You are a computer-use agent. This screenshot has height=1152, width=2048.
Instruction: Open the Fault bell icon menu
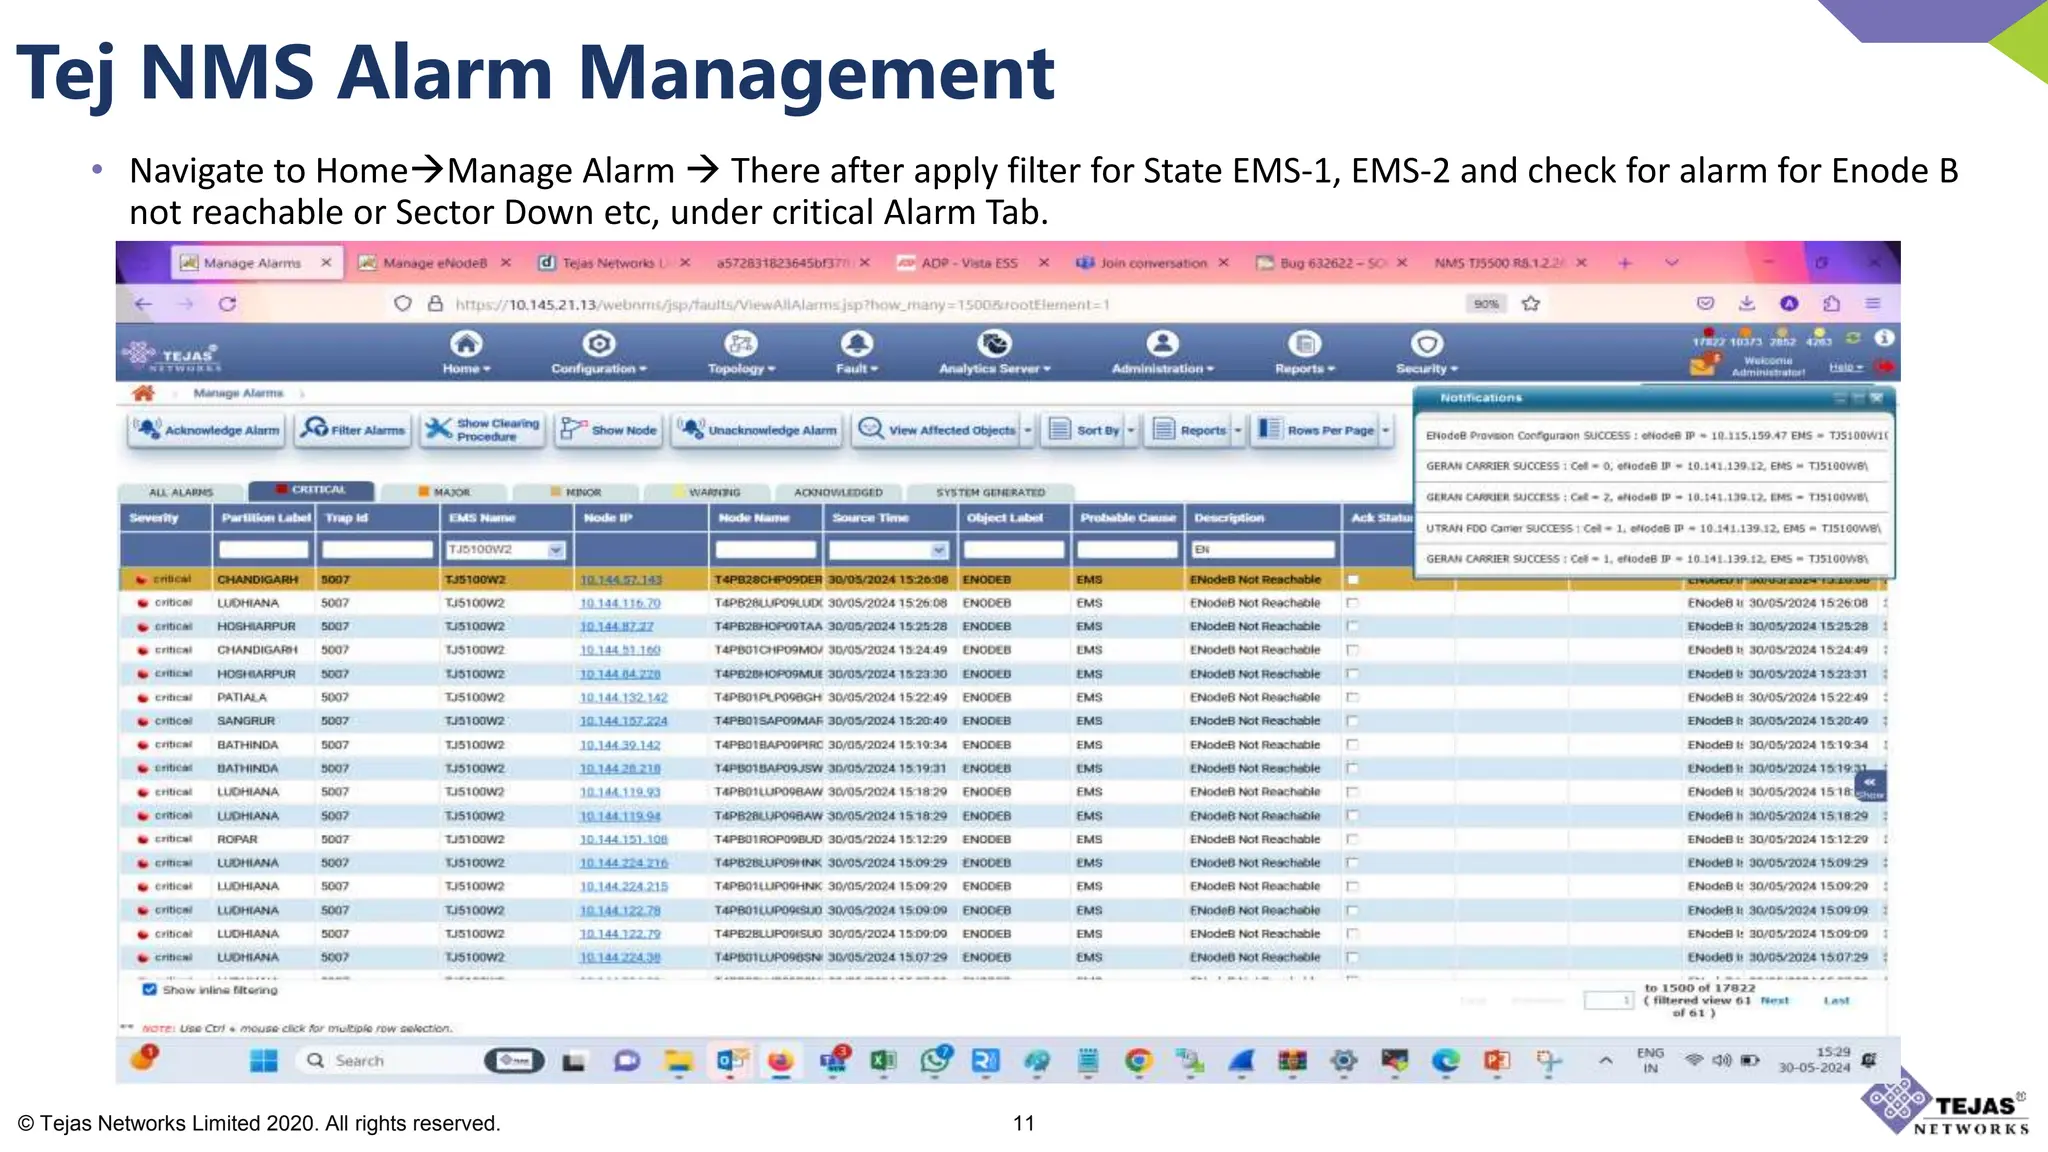click(x=856, y=345)
